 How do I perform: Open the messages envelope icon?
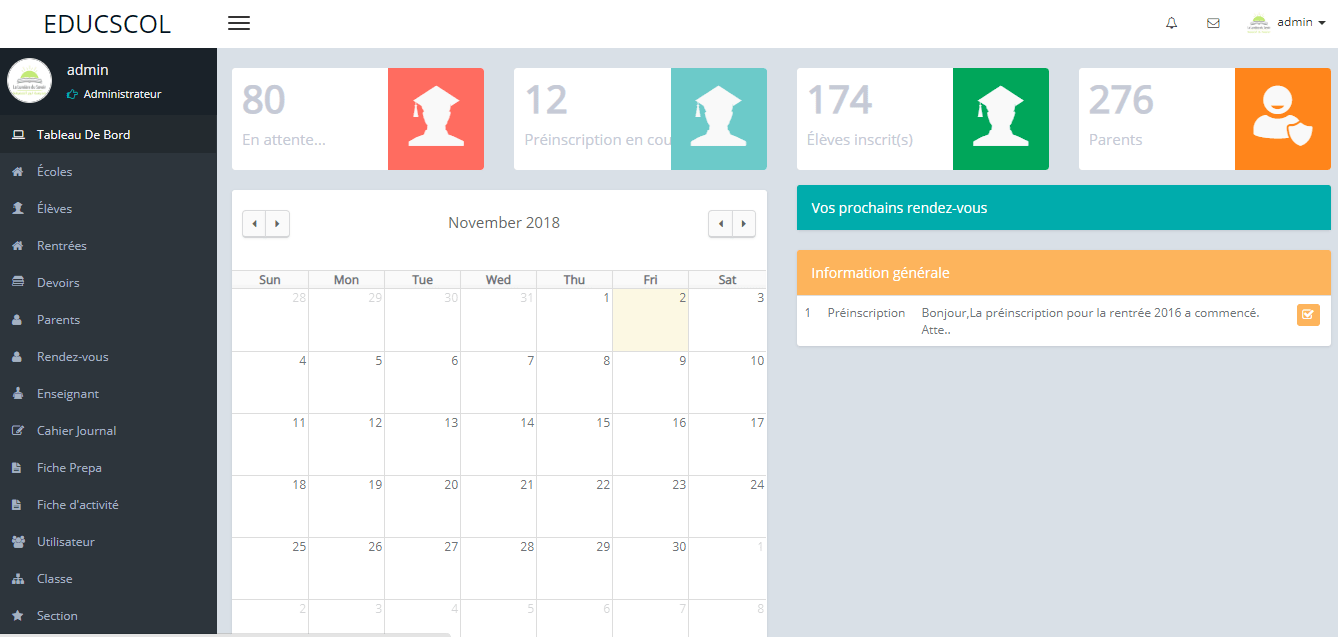1213,22
